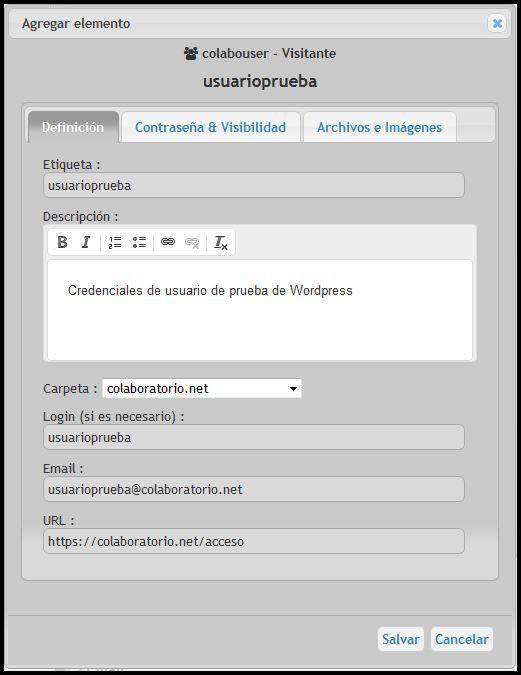Insert bulleted list in description

click(x=139, y=242)
